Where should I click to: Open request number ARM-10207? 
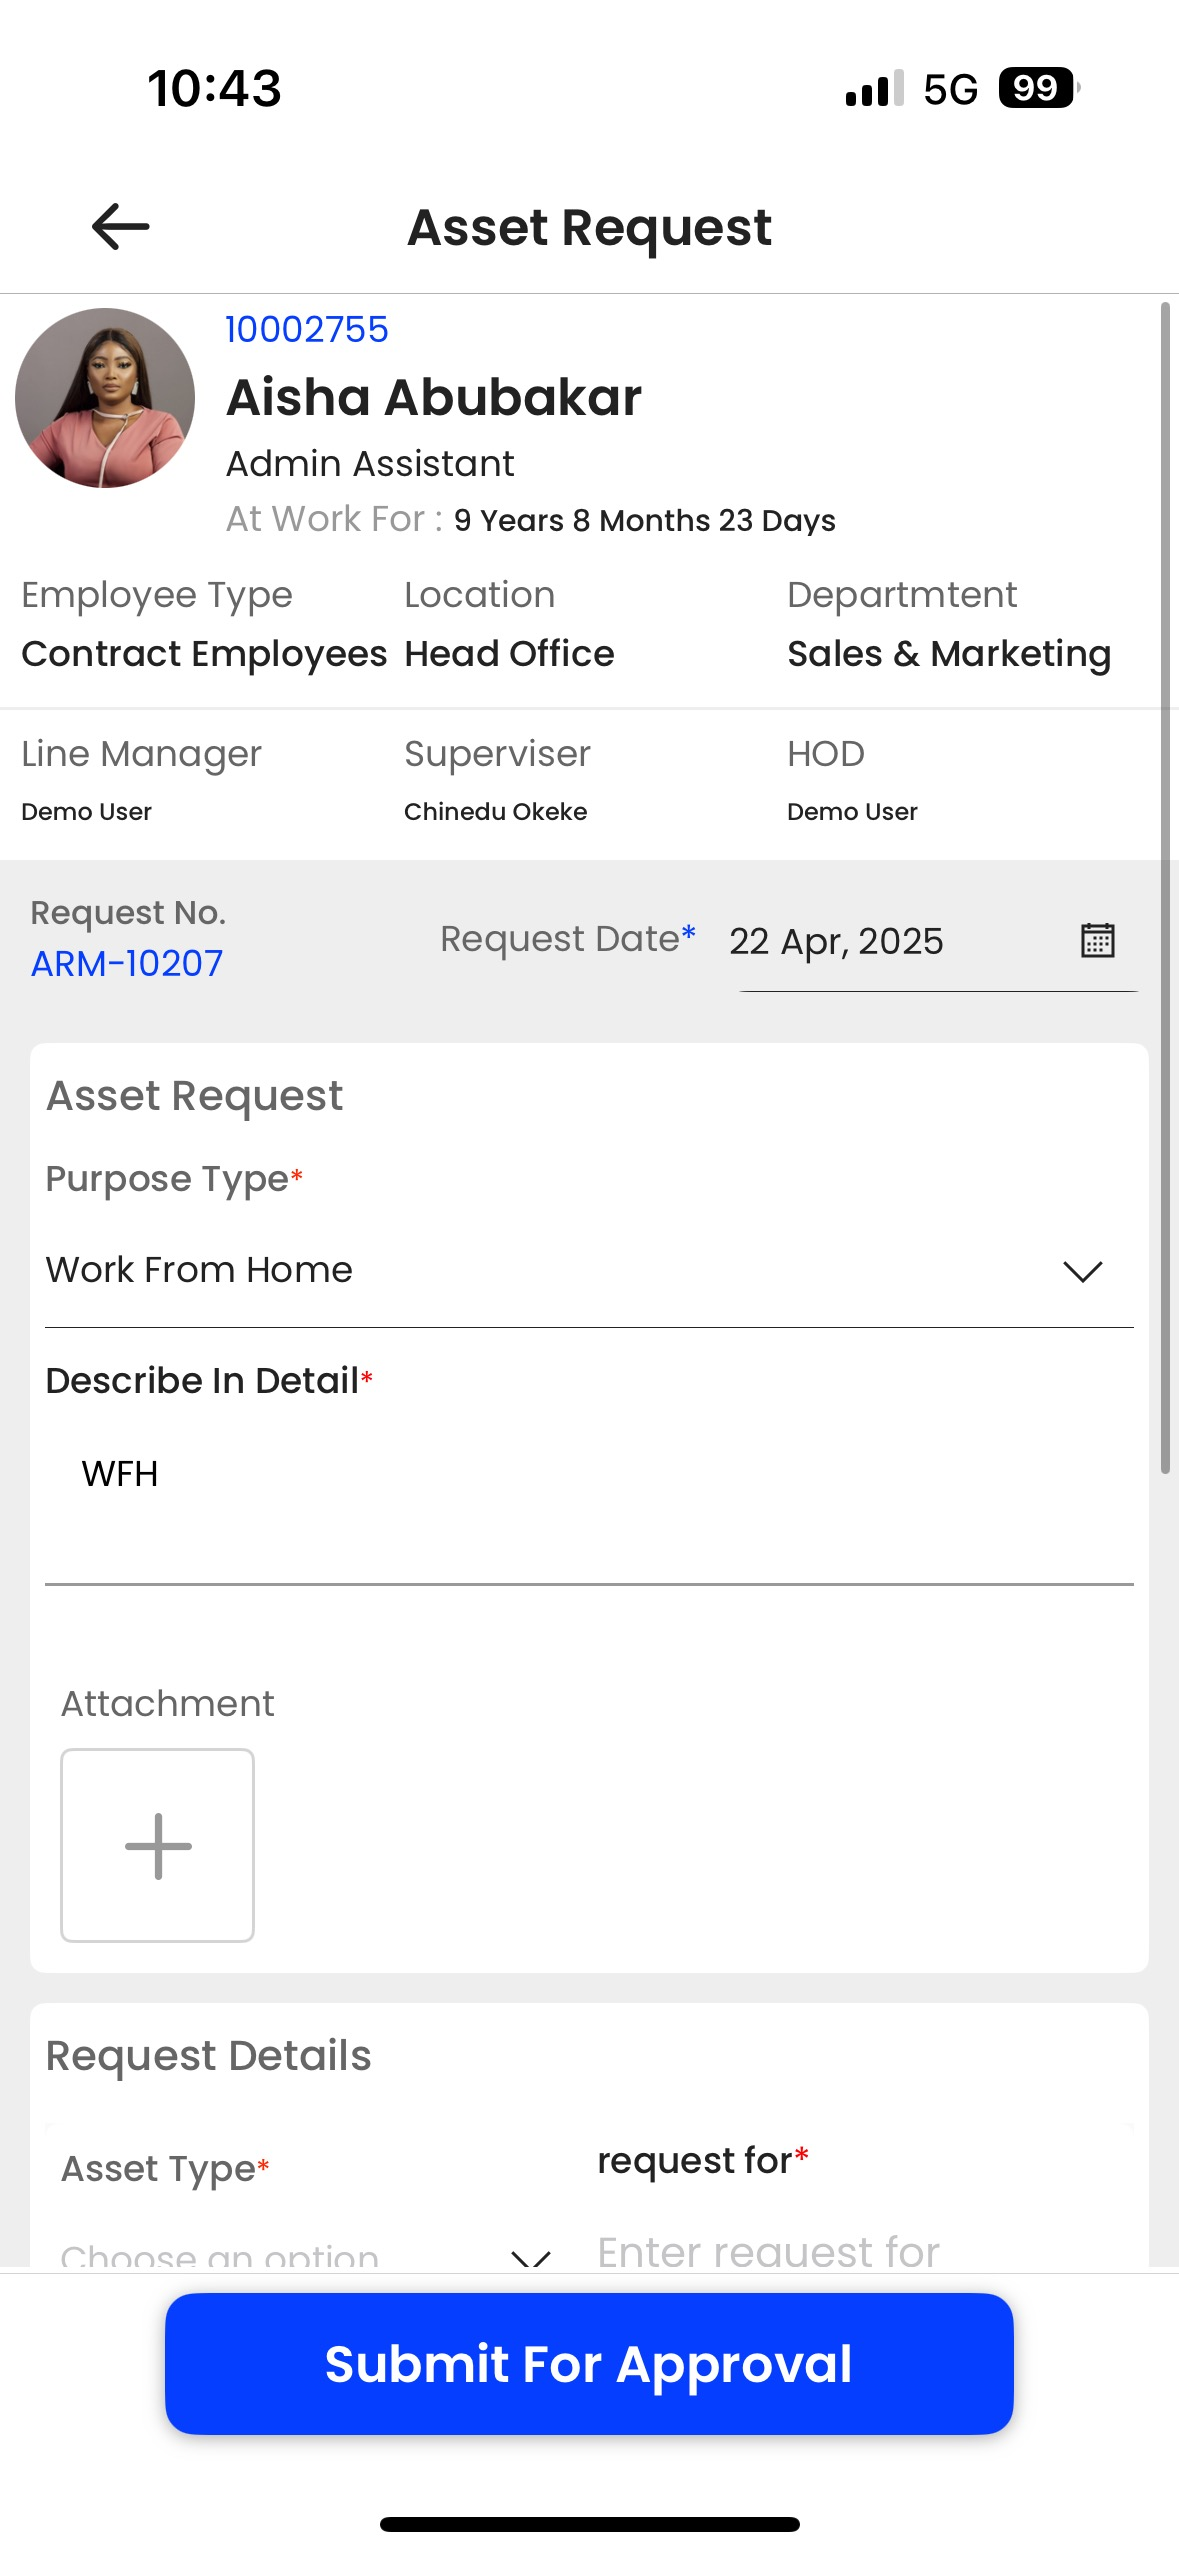(127, 964)
